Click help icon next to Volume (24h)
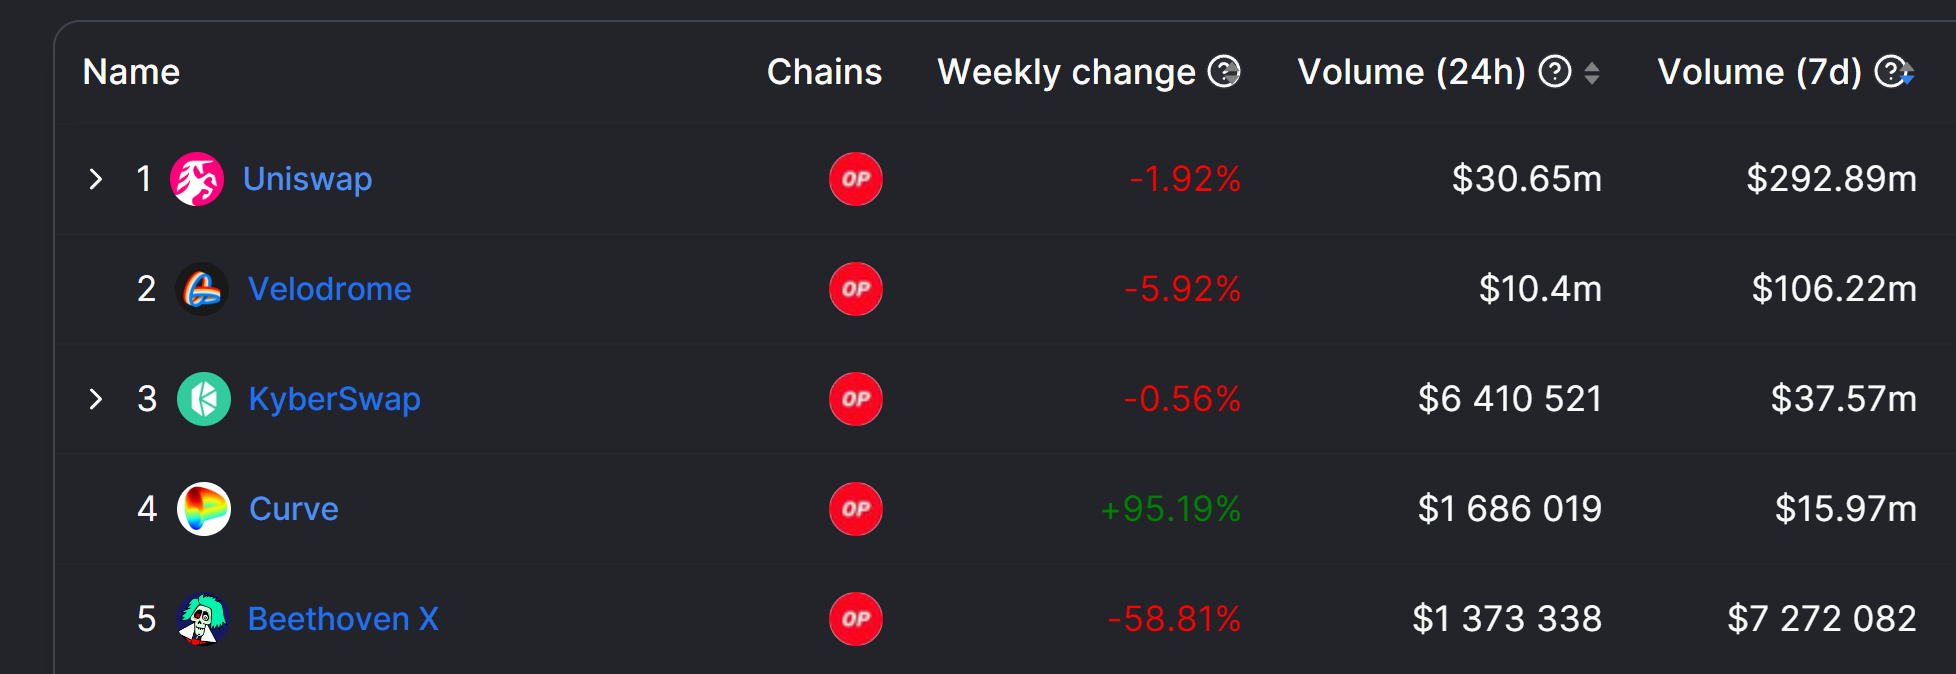This screenshot has width=1956, height=674. tap(1555, 72)
